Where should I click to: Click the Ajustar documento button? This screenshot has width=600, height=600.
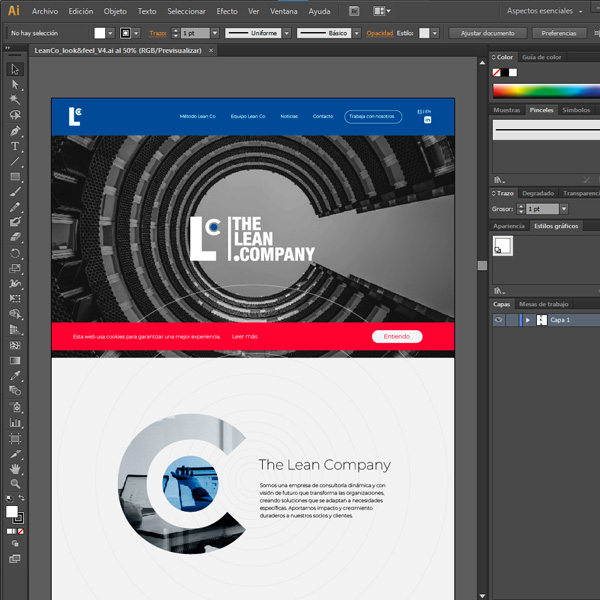488,33
